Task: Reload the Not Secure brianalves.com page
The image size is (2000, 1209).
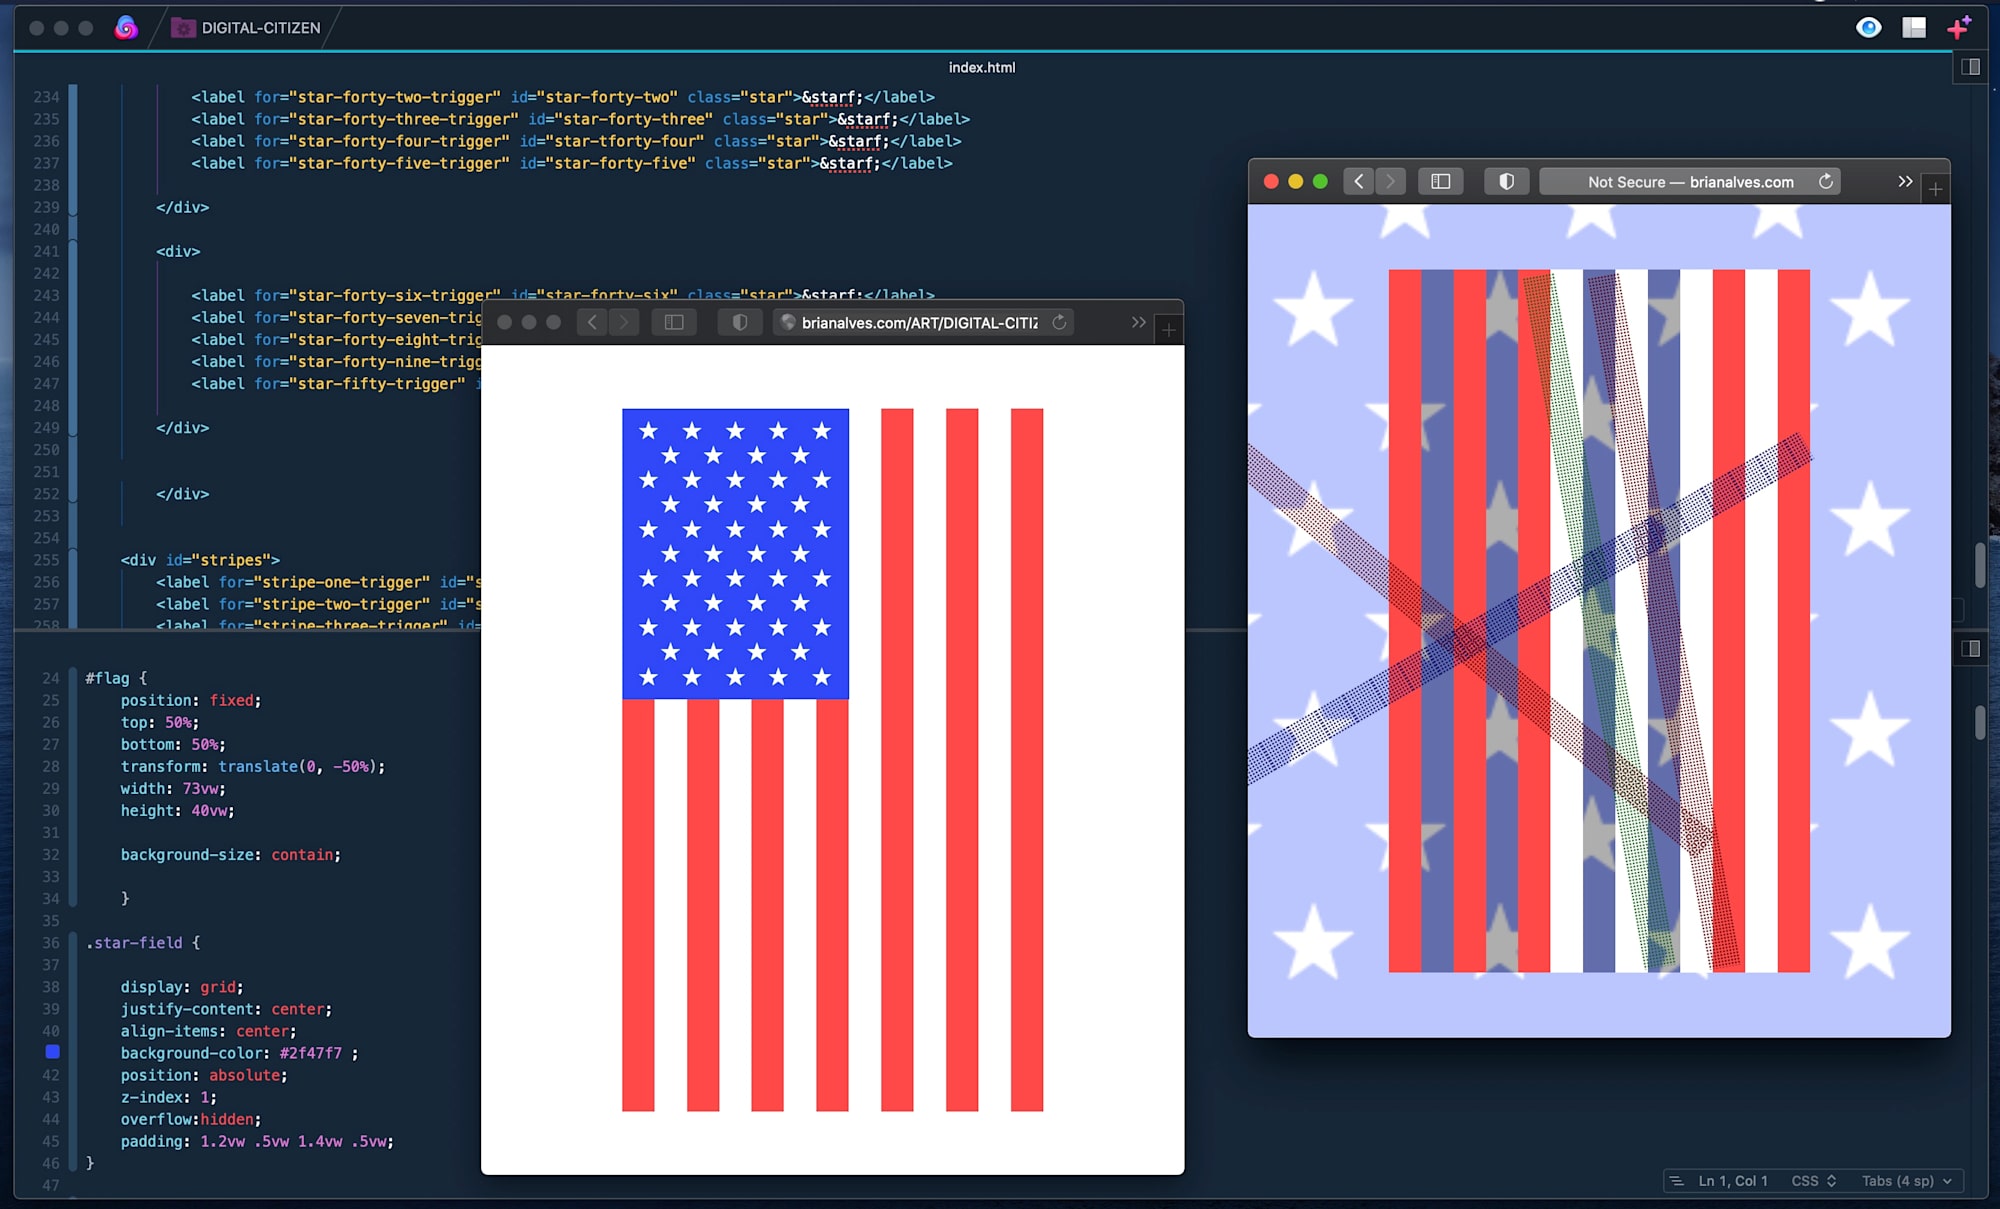Action: (x=1826, y=181)
